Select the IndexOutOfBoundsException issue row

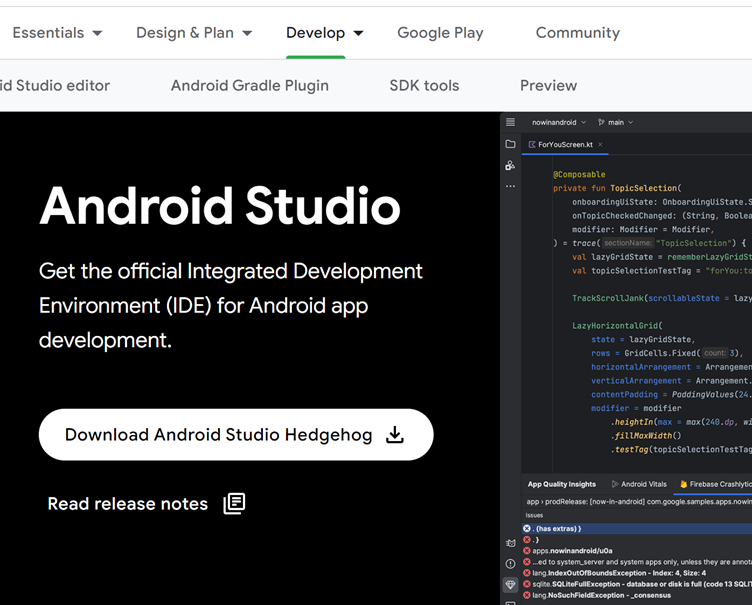pos(637,573)
